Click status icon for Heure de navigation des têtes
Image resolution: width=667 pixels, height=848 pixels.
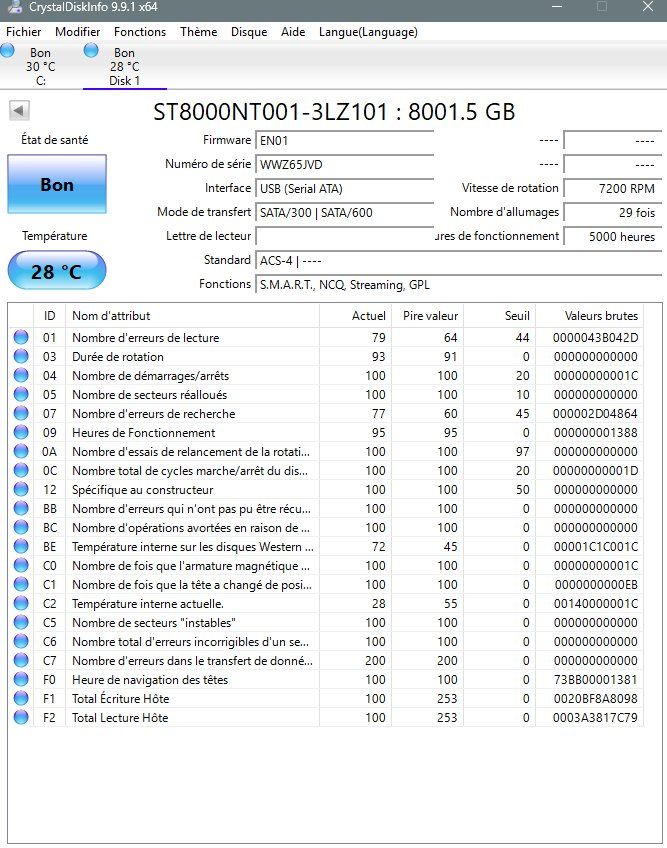(21, 679)
